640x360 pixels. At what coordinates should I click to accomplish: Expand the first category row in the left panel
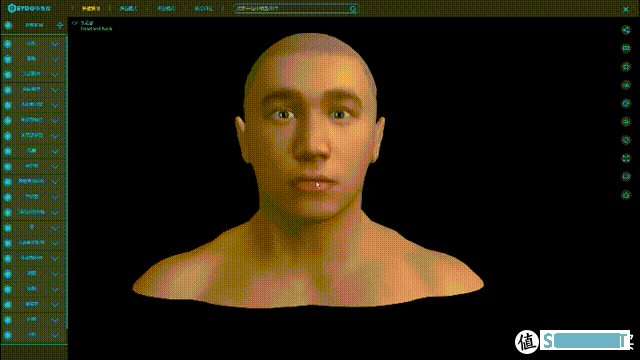(x=55, y=44)
